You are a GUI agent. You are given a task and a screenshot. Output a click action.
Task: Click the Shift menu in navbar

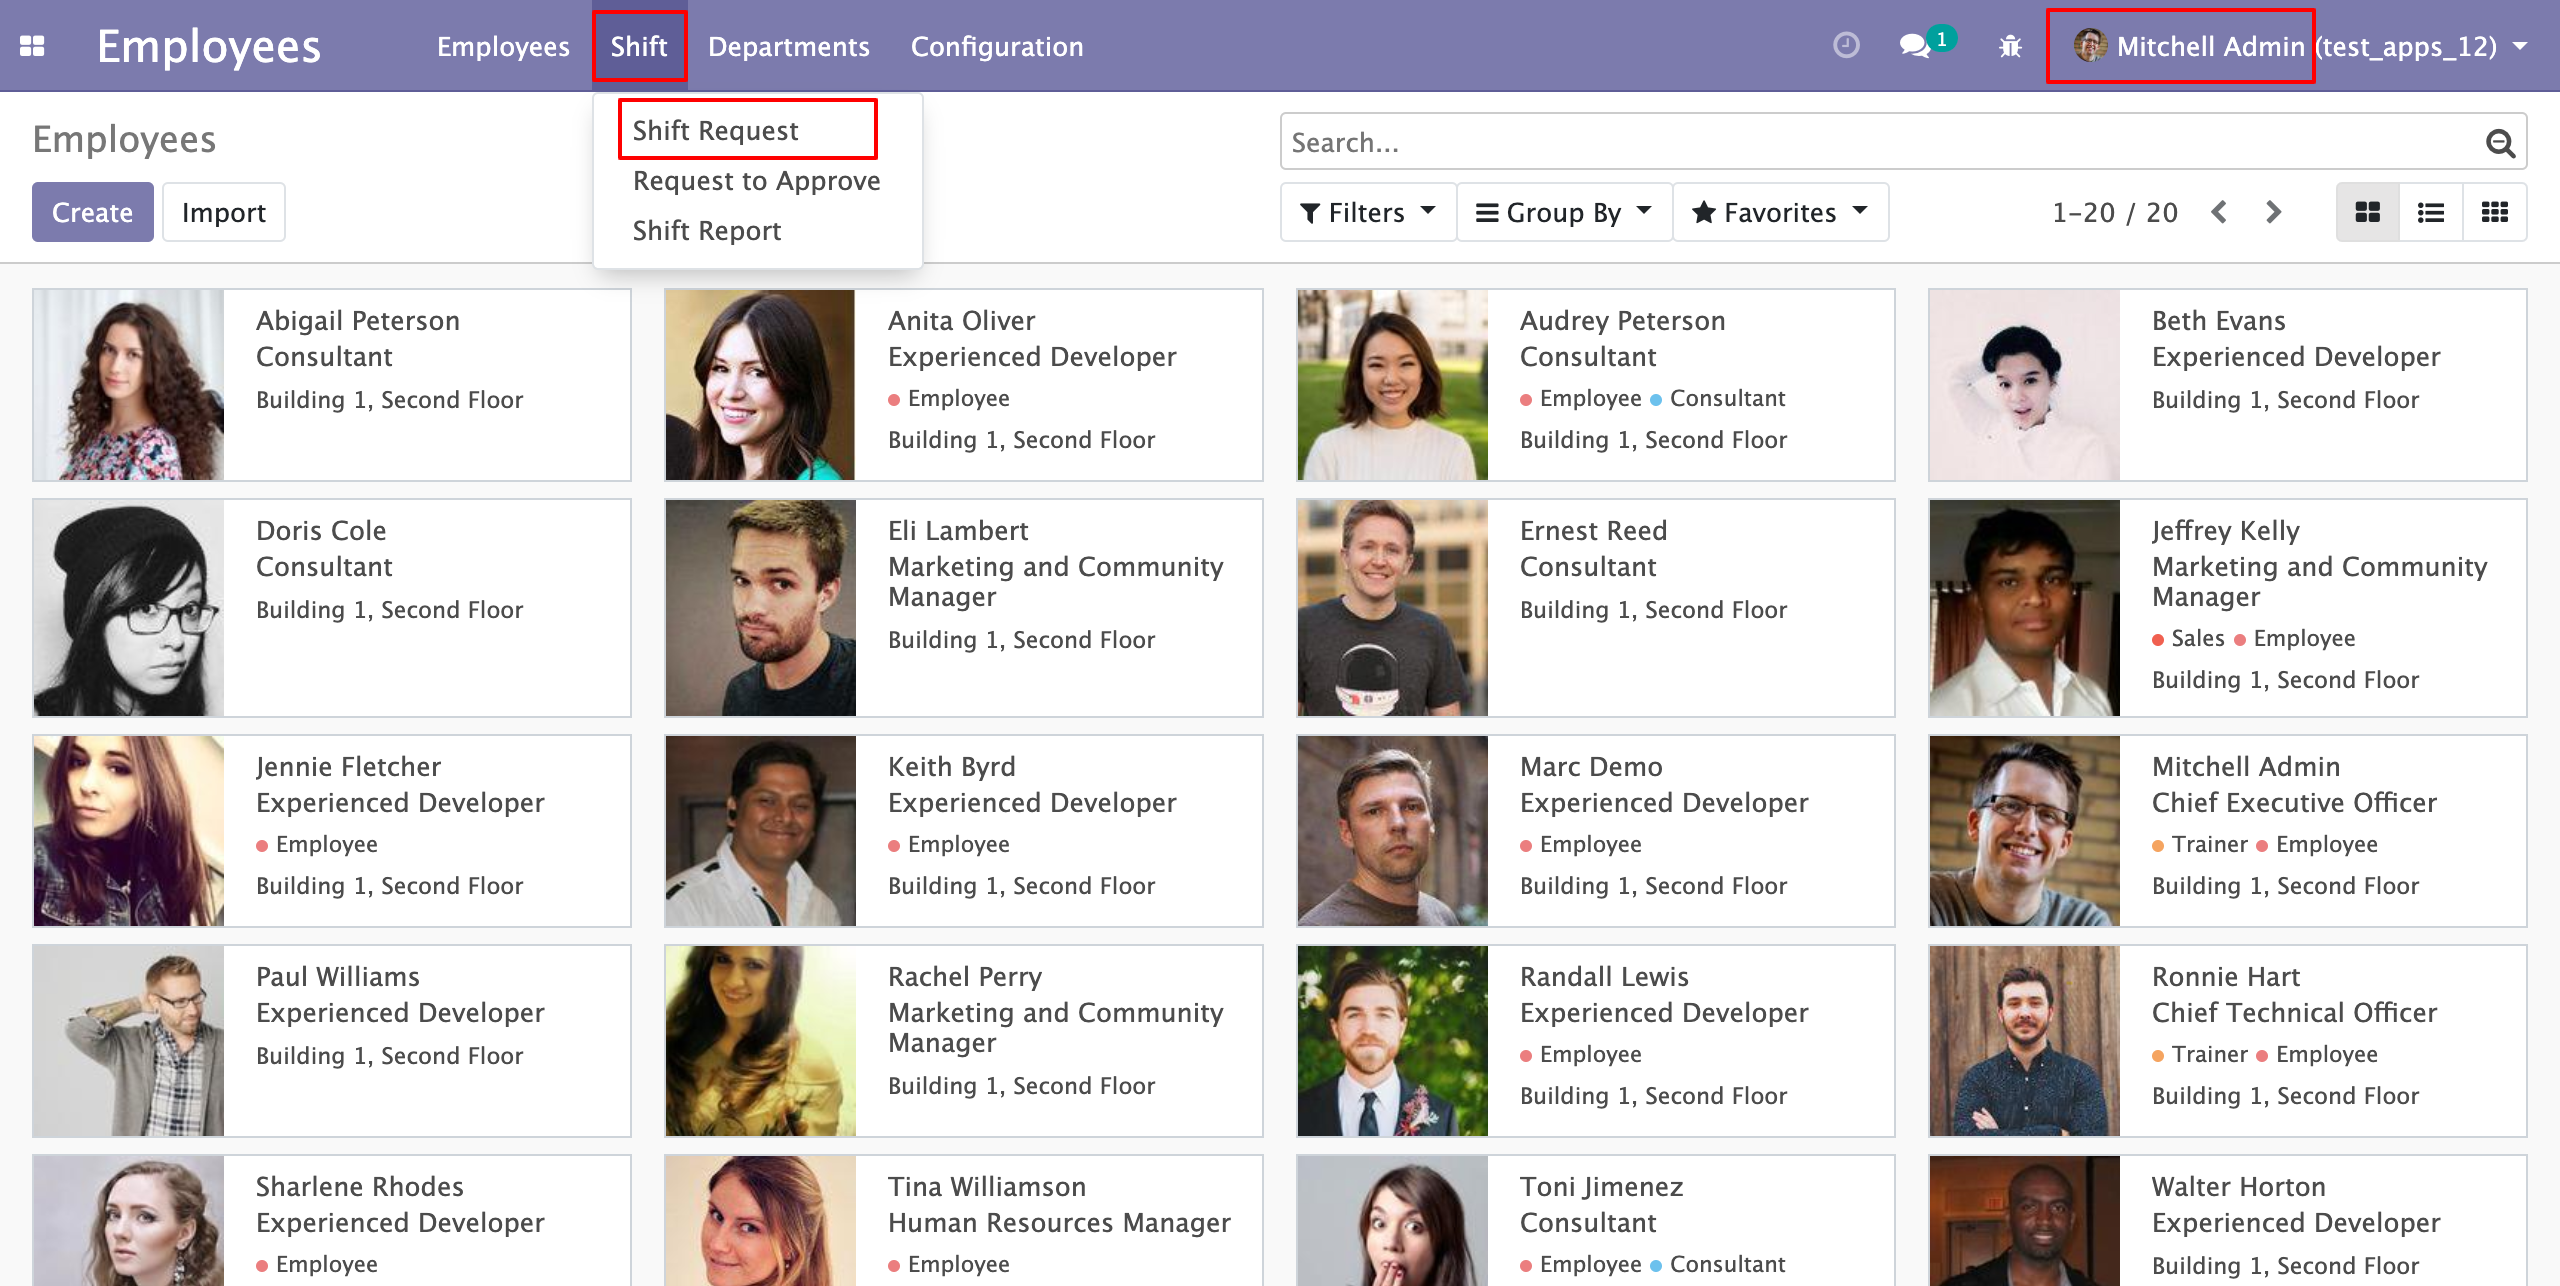pos(639,46)
